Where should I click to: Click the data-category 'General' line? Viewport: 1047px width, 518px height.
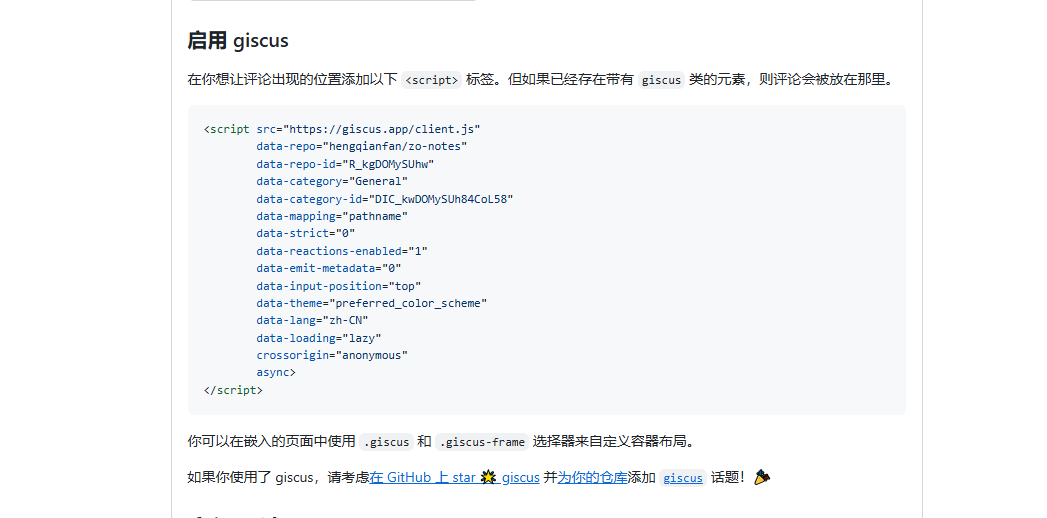pyautogui.click(x=332, y=181)
